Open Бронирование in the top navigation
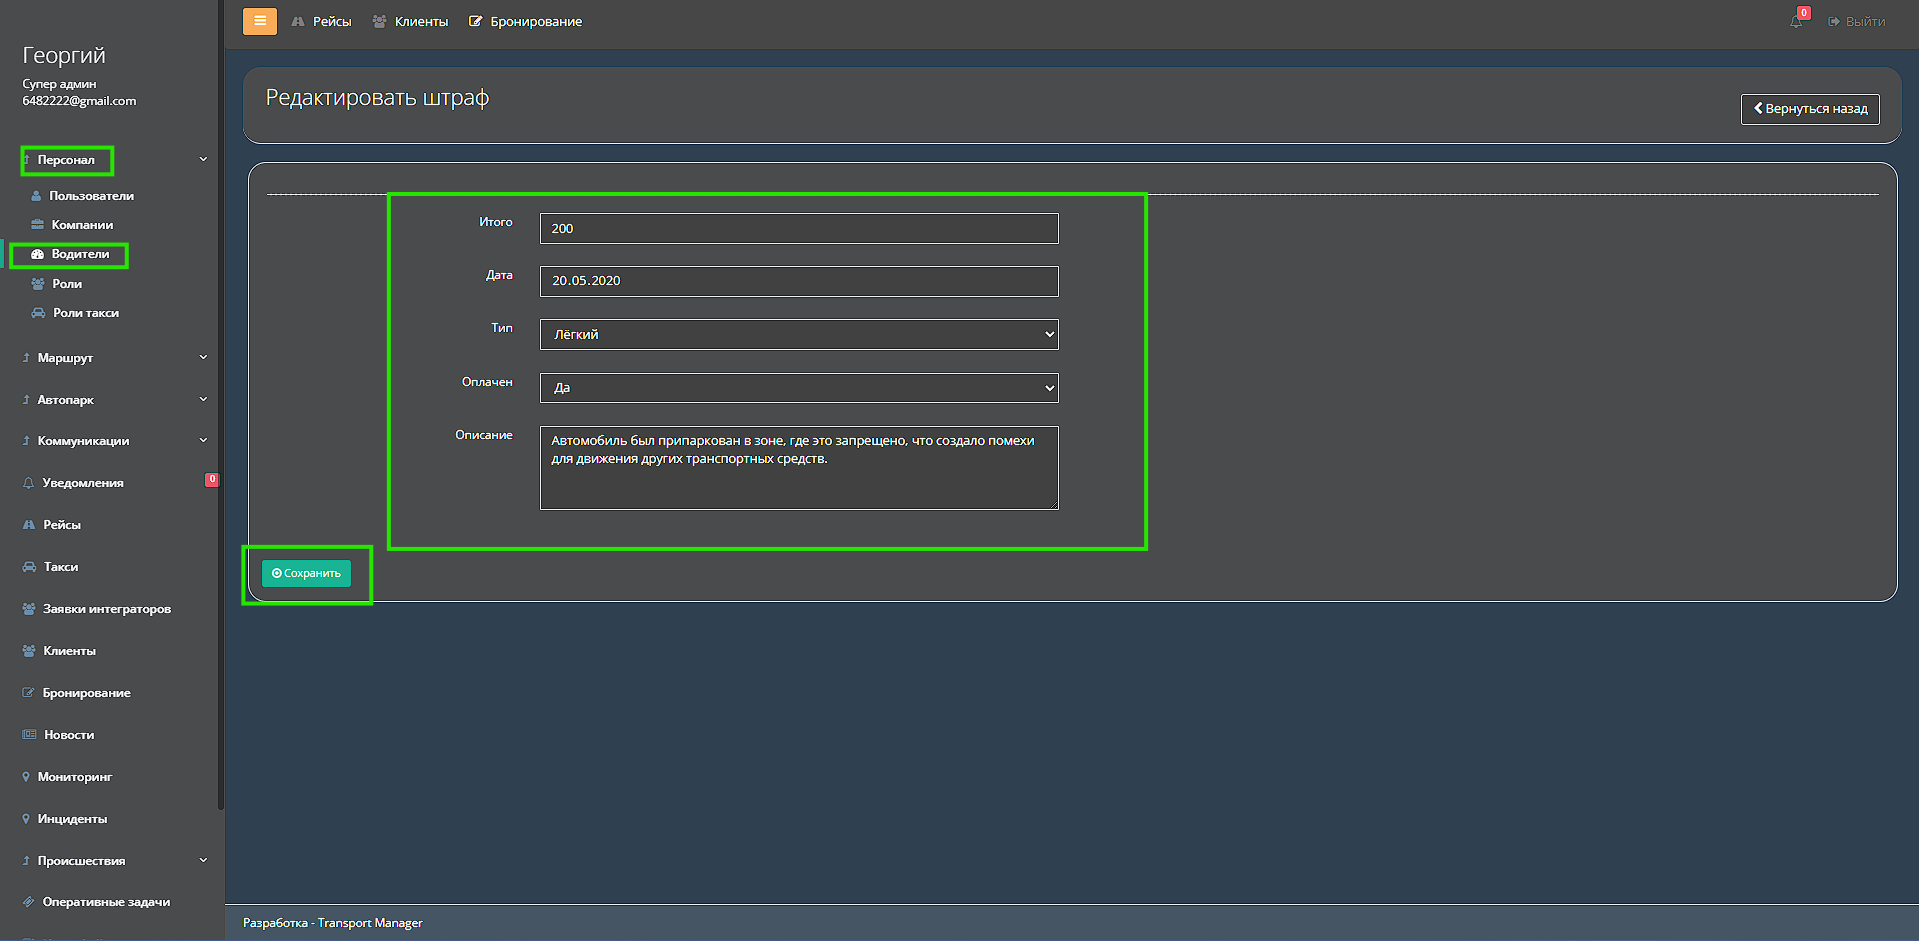Screen dimensions: 1919x941 (x=526, y=22)
